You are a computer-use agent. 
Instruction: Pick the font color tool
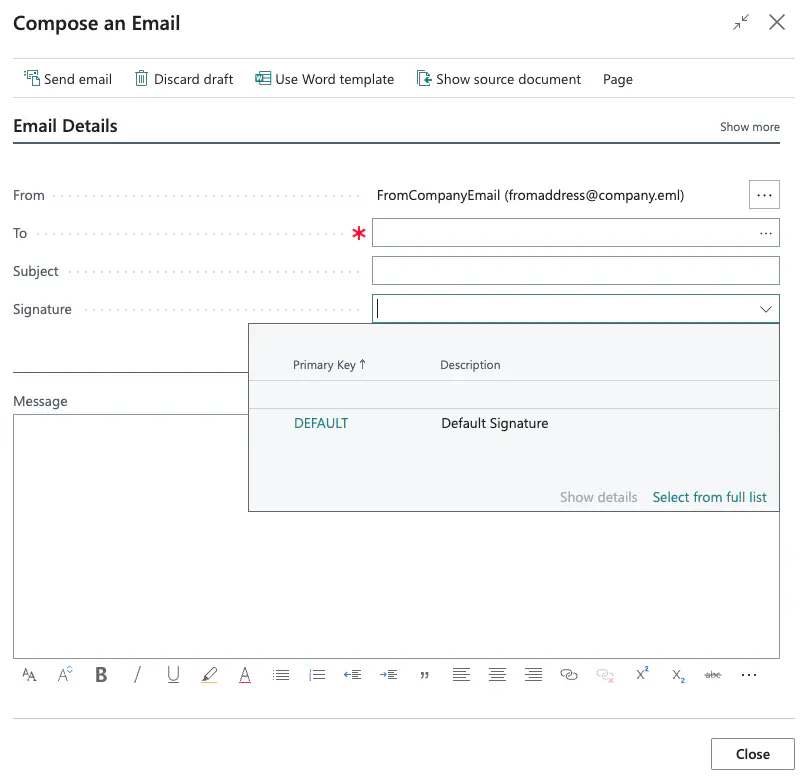[245, 675]
